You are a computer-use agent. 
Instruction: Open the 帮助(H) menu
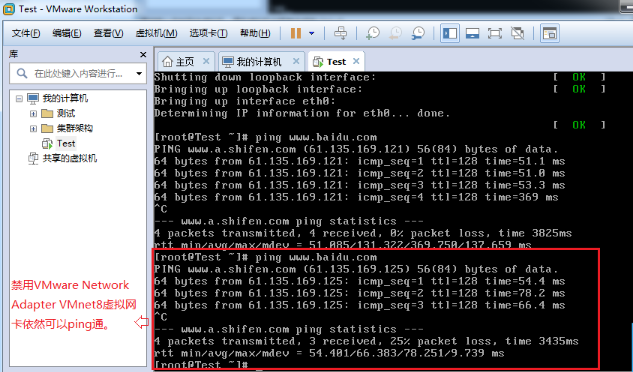pos(255,33)
